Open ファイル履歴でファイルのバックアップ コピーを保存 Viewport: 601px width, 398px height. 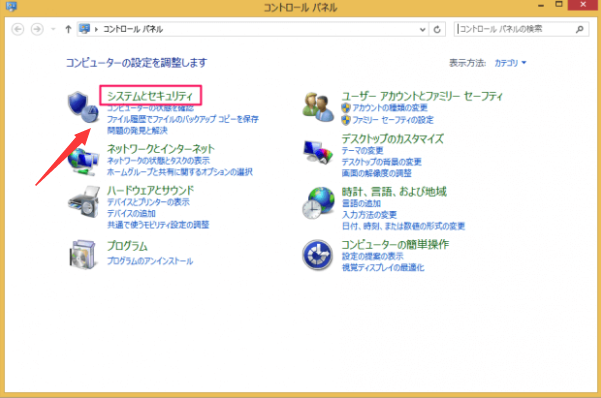click(183, 119)
